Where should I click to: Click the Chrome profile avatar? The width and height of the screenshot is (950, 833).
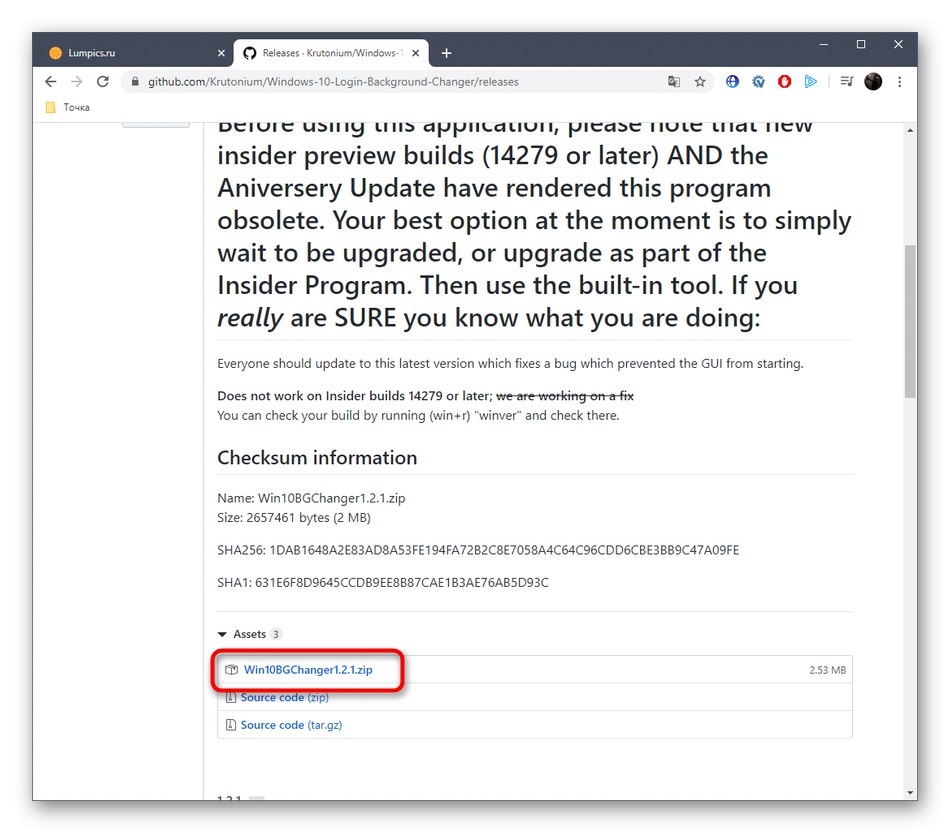click(x=872, y=82)
